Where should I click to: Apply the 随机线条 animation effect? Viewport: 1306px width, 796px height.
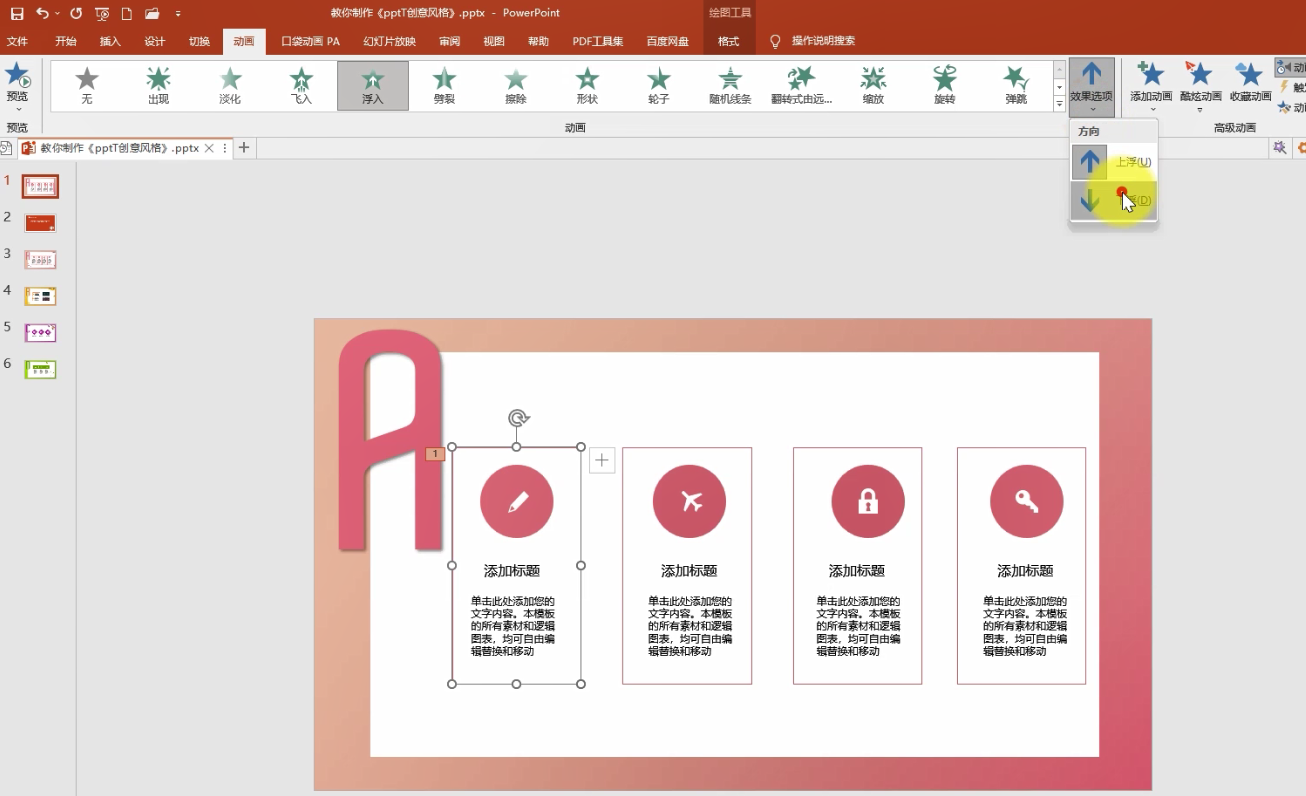coord(730,86)
